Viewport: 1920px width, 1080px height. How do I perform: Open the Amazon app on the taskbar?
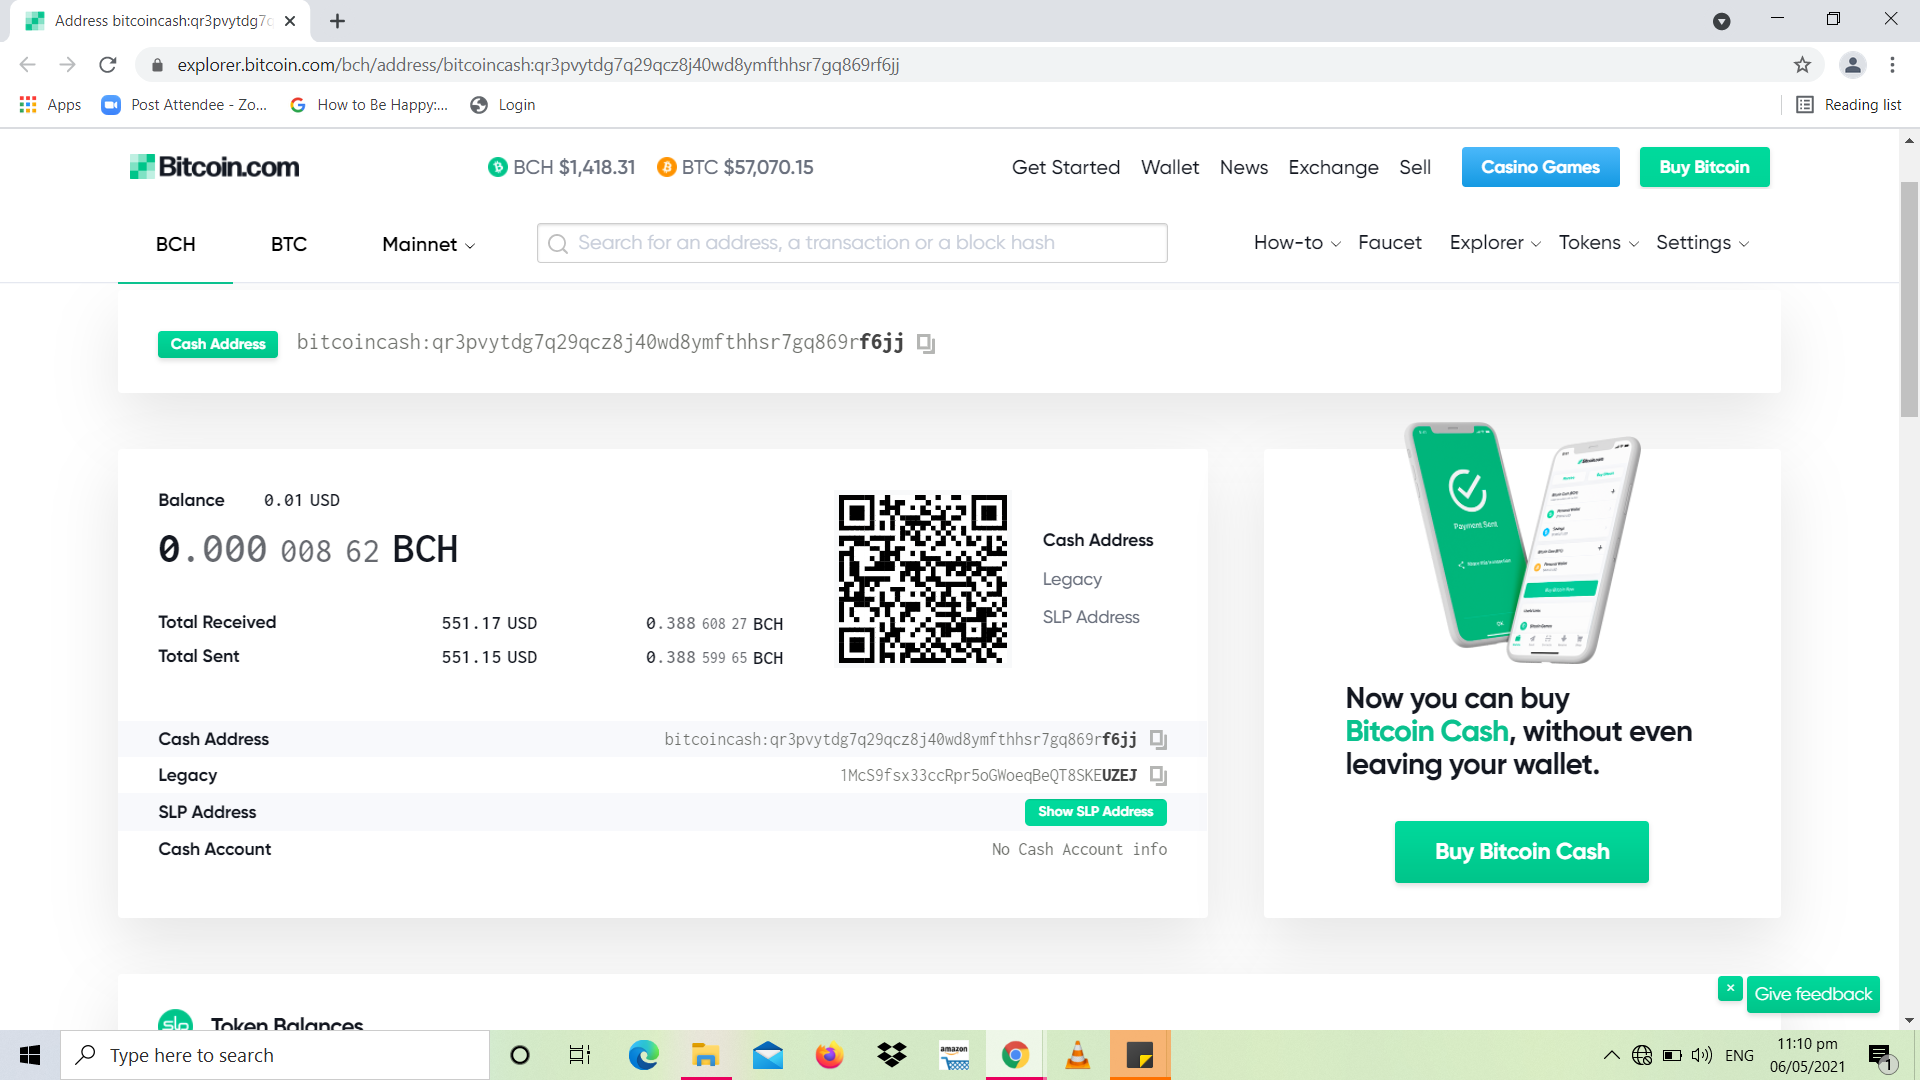click(x=954, y=1055)
